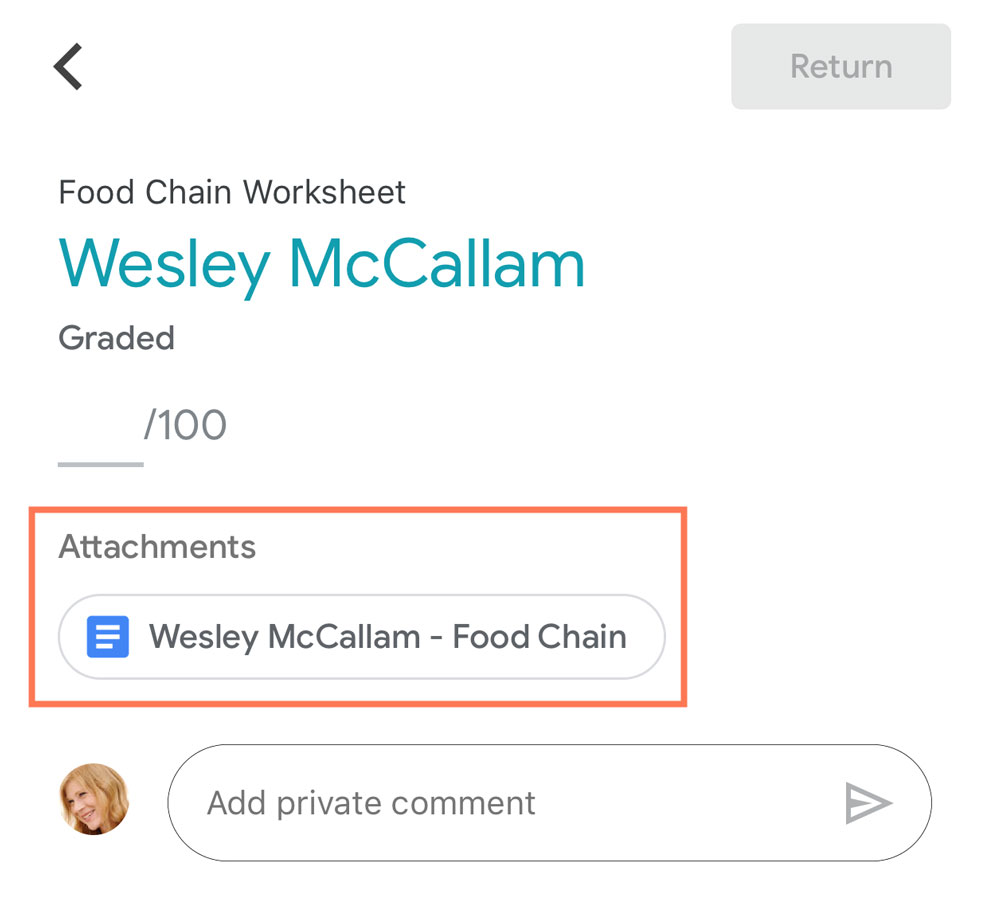Click the Graded status label

[x=116, y=338]
